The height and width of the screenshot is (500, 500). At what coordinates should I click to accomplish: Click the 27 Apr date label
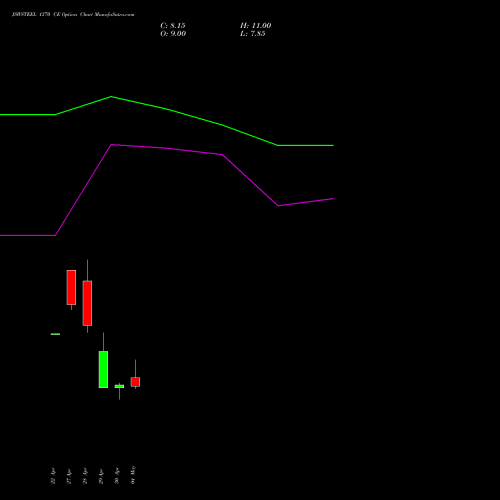pos(69,476)
